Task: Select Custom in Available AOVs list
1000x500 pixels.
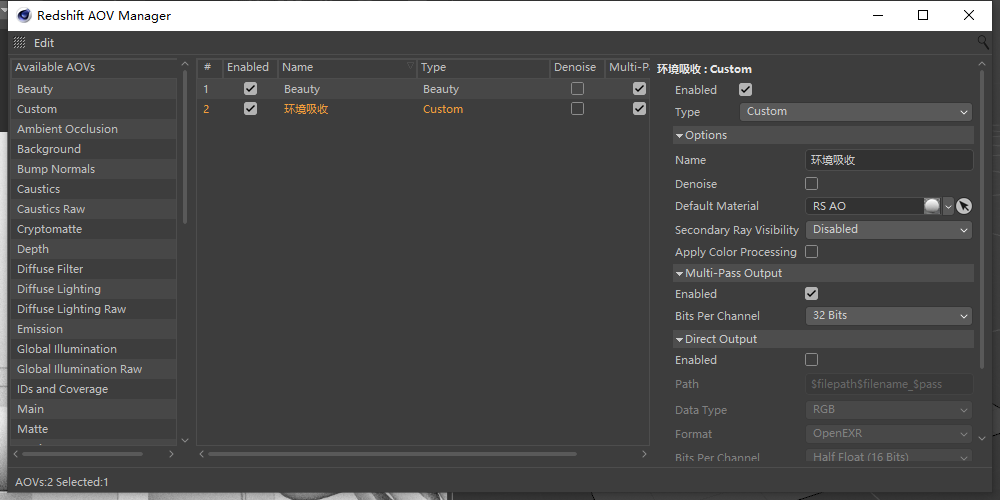Action: pos(94,109)
